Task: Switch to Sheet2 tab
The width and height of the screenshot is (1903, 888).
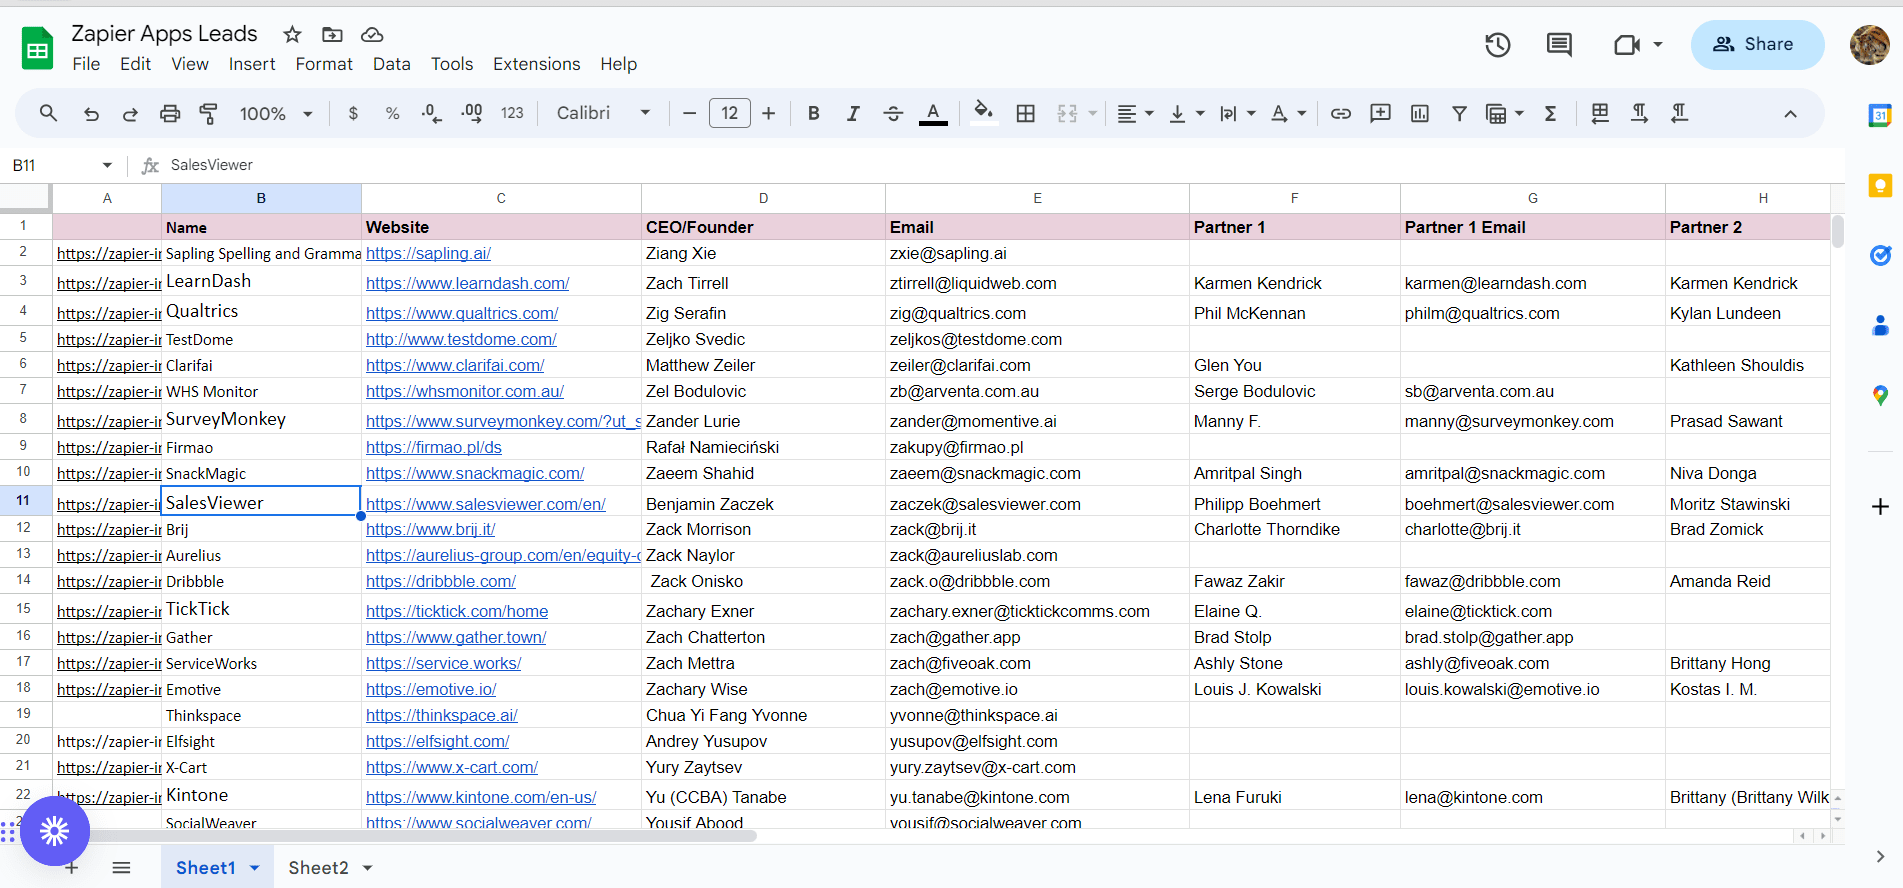Action: (x=318, y=868)
